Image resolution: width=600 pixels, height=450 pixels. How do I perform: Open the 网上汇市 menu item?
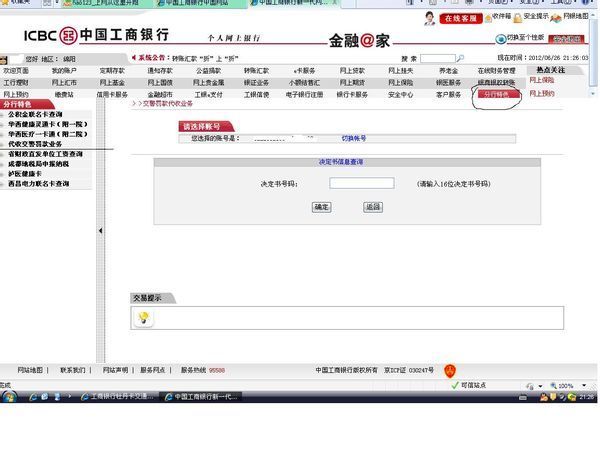pyautogui.click(x=64, y=83)
